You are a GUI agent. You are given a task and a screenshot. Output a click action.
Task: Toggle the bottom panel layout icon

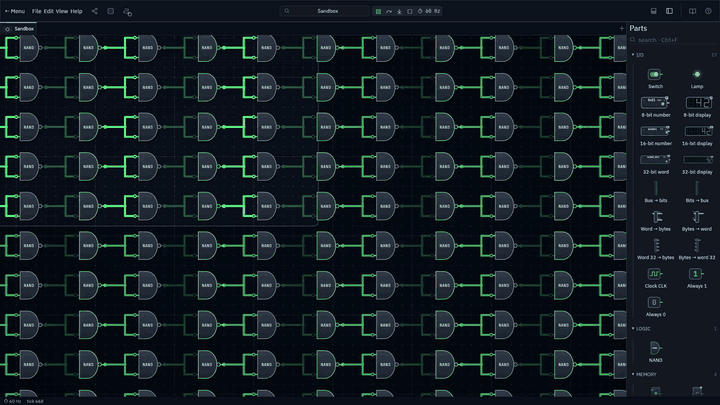point(653,11)
